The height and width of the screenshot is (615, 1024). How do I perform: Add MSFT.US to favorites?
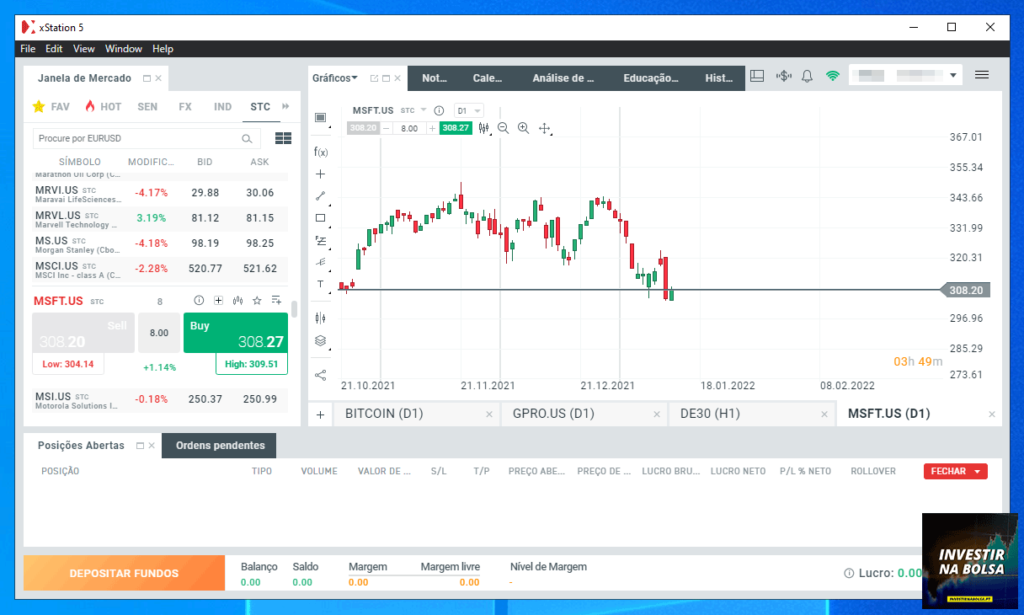click(x=257, y=300)
